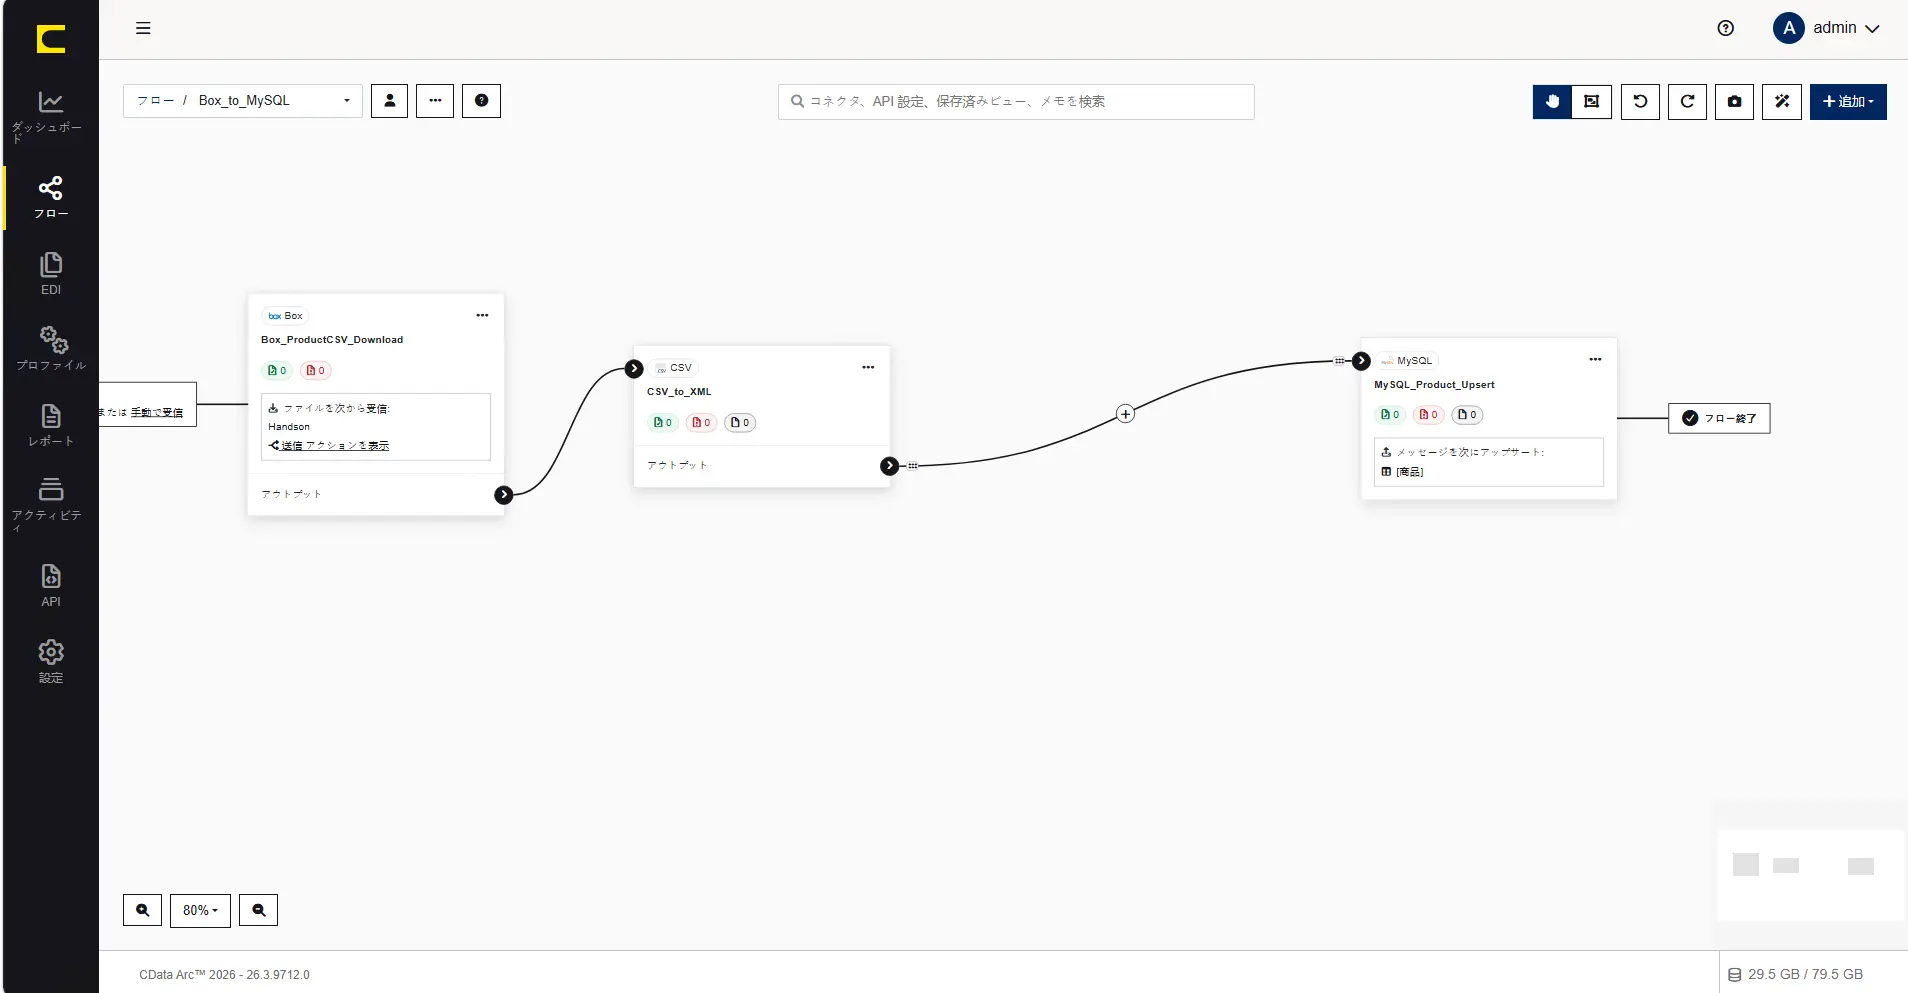Open the 80% zoom level dropdown
This screenshot has height=993, width=1908.
click(200, 910)
